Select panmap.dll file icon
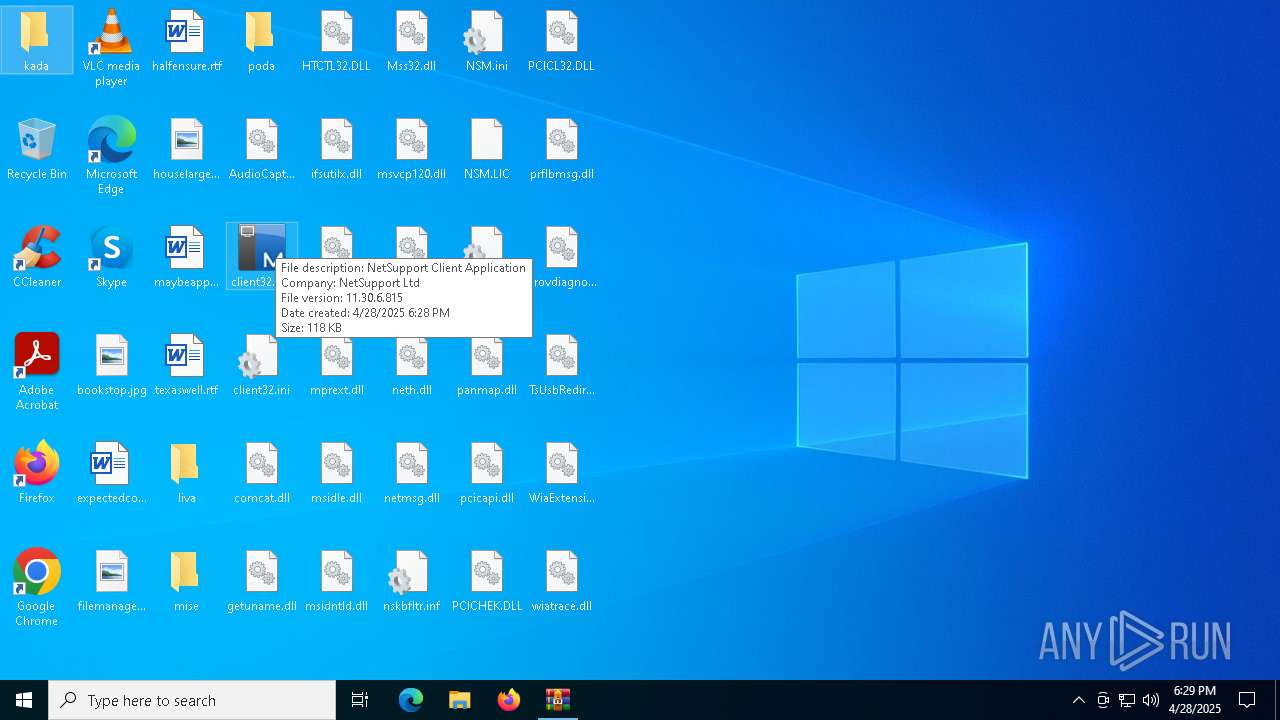This screenshot has height=720, width=1280. [486, 364]
